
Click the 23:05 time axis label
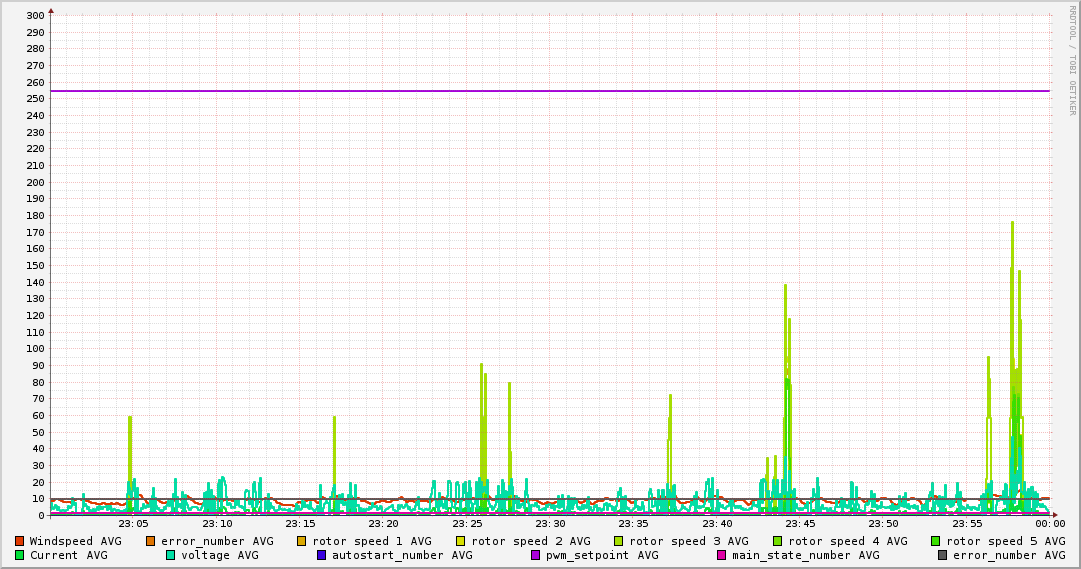click(133, 523)
